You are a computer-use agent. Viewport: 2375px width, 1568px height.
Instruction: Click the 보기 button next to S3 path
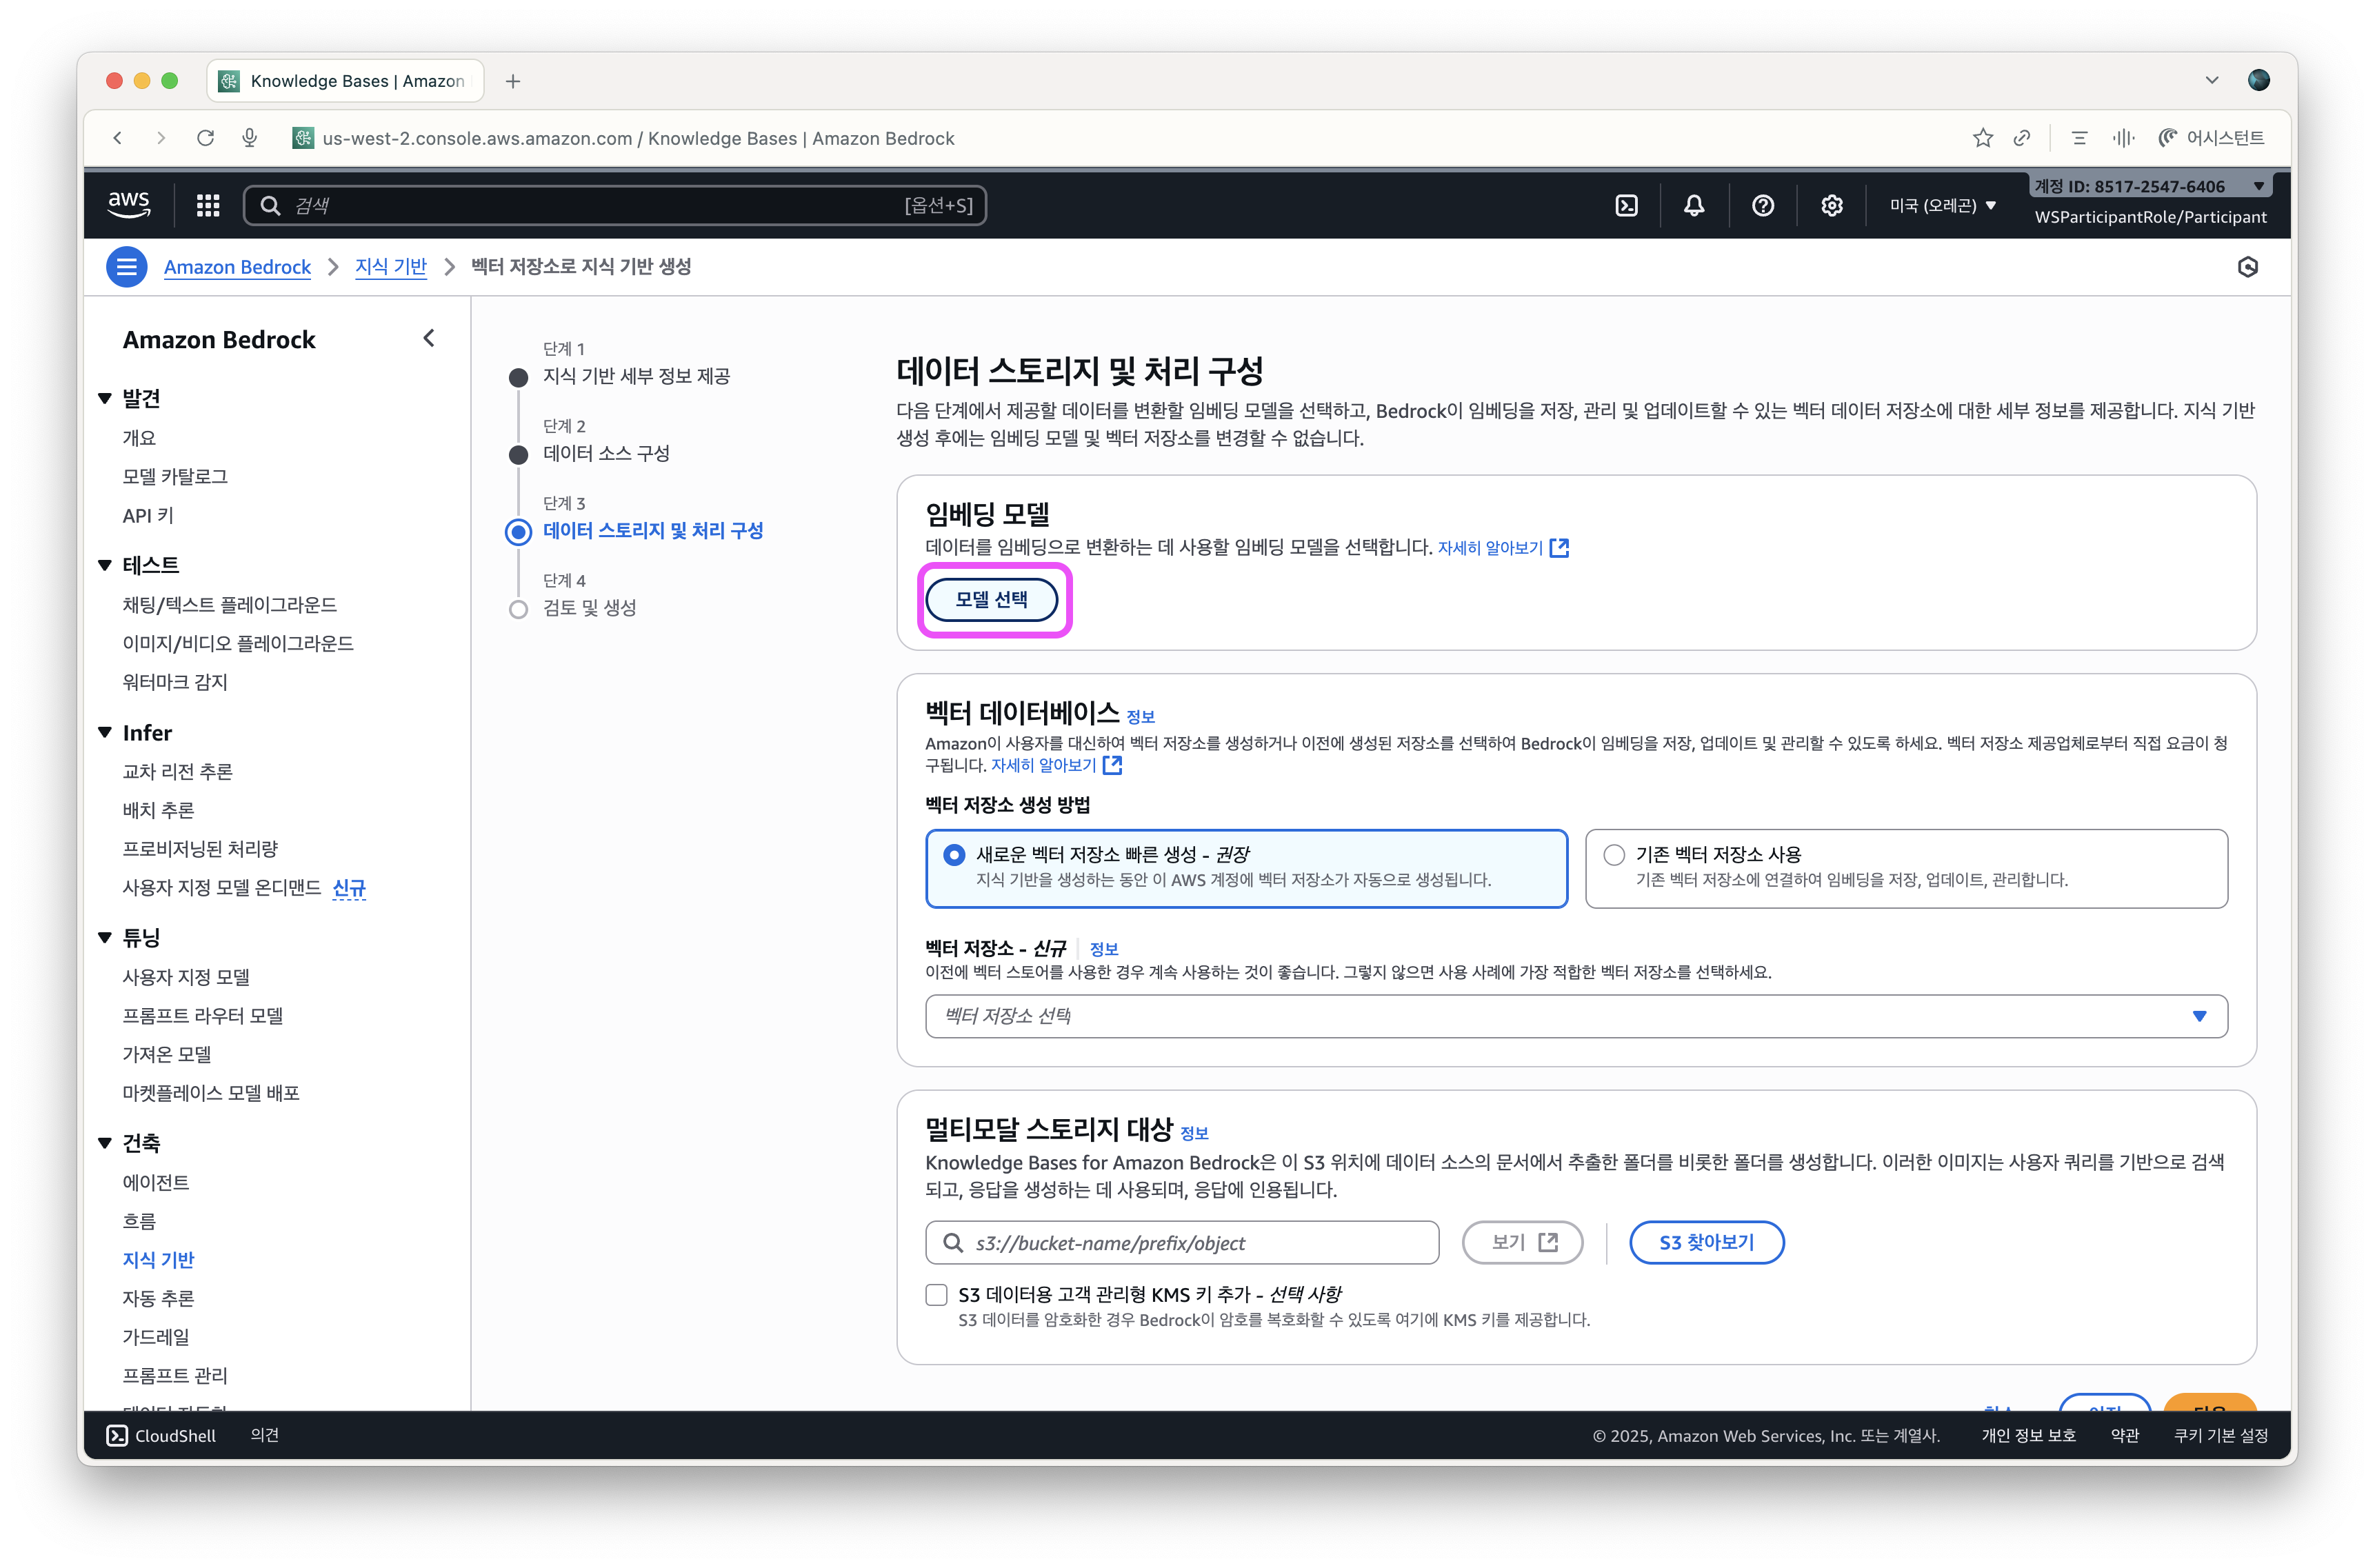point(1522,1242)
